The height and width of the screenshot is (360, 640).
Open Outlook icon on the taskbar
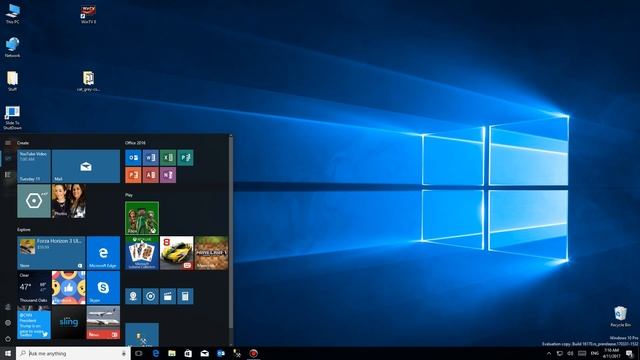221,353
